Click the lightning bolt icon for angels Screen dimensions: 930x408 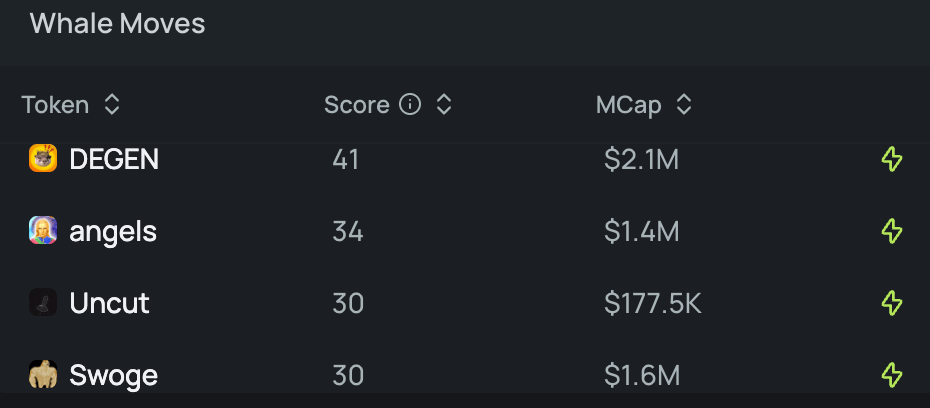click(x=891, y=231)
